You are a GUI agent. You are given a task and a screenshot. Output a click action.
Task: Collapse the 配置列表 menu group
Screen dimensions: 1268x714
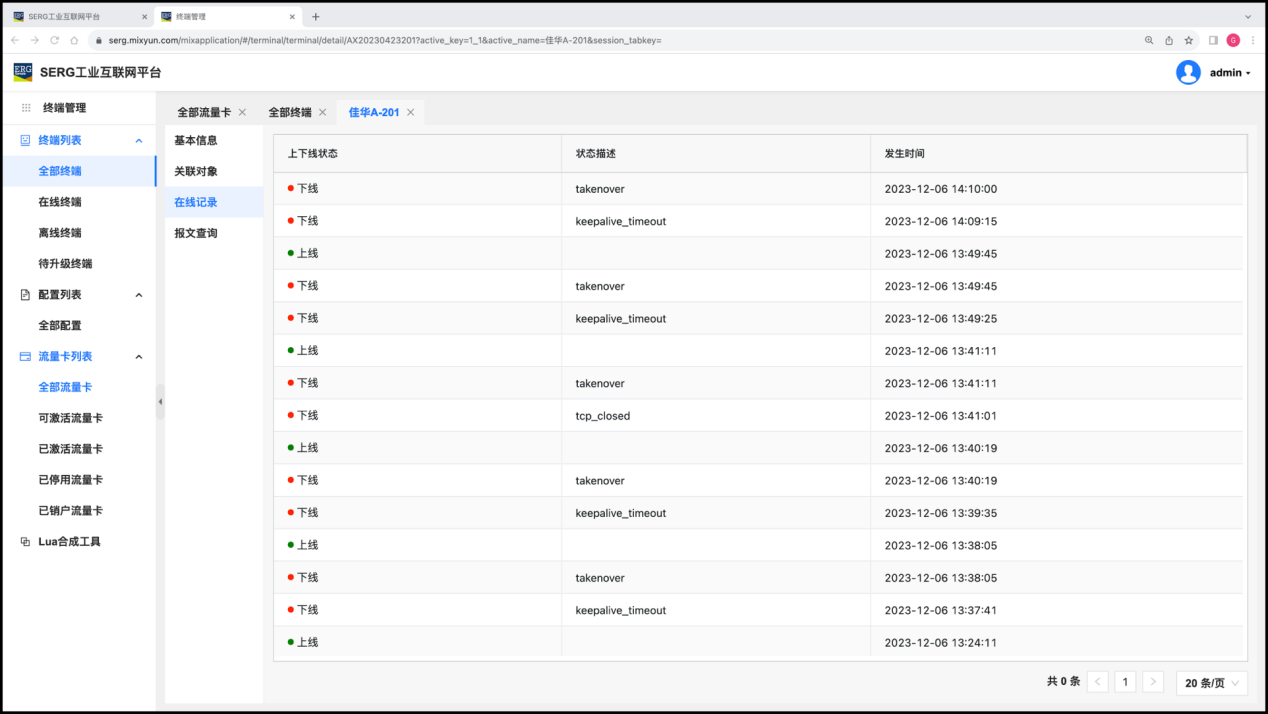[x=139, y=295]
